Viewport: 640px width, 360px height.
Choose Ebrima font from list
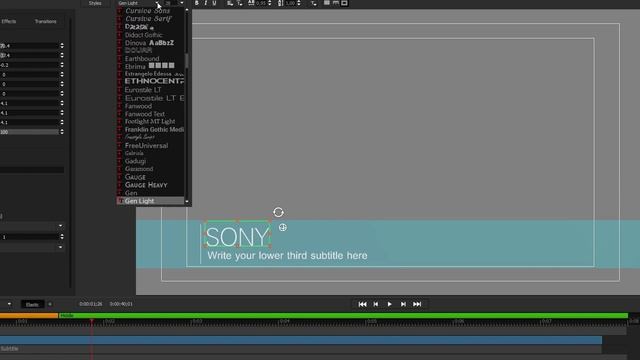click(x=149, y=67)
